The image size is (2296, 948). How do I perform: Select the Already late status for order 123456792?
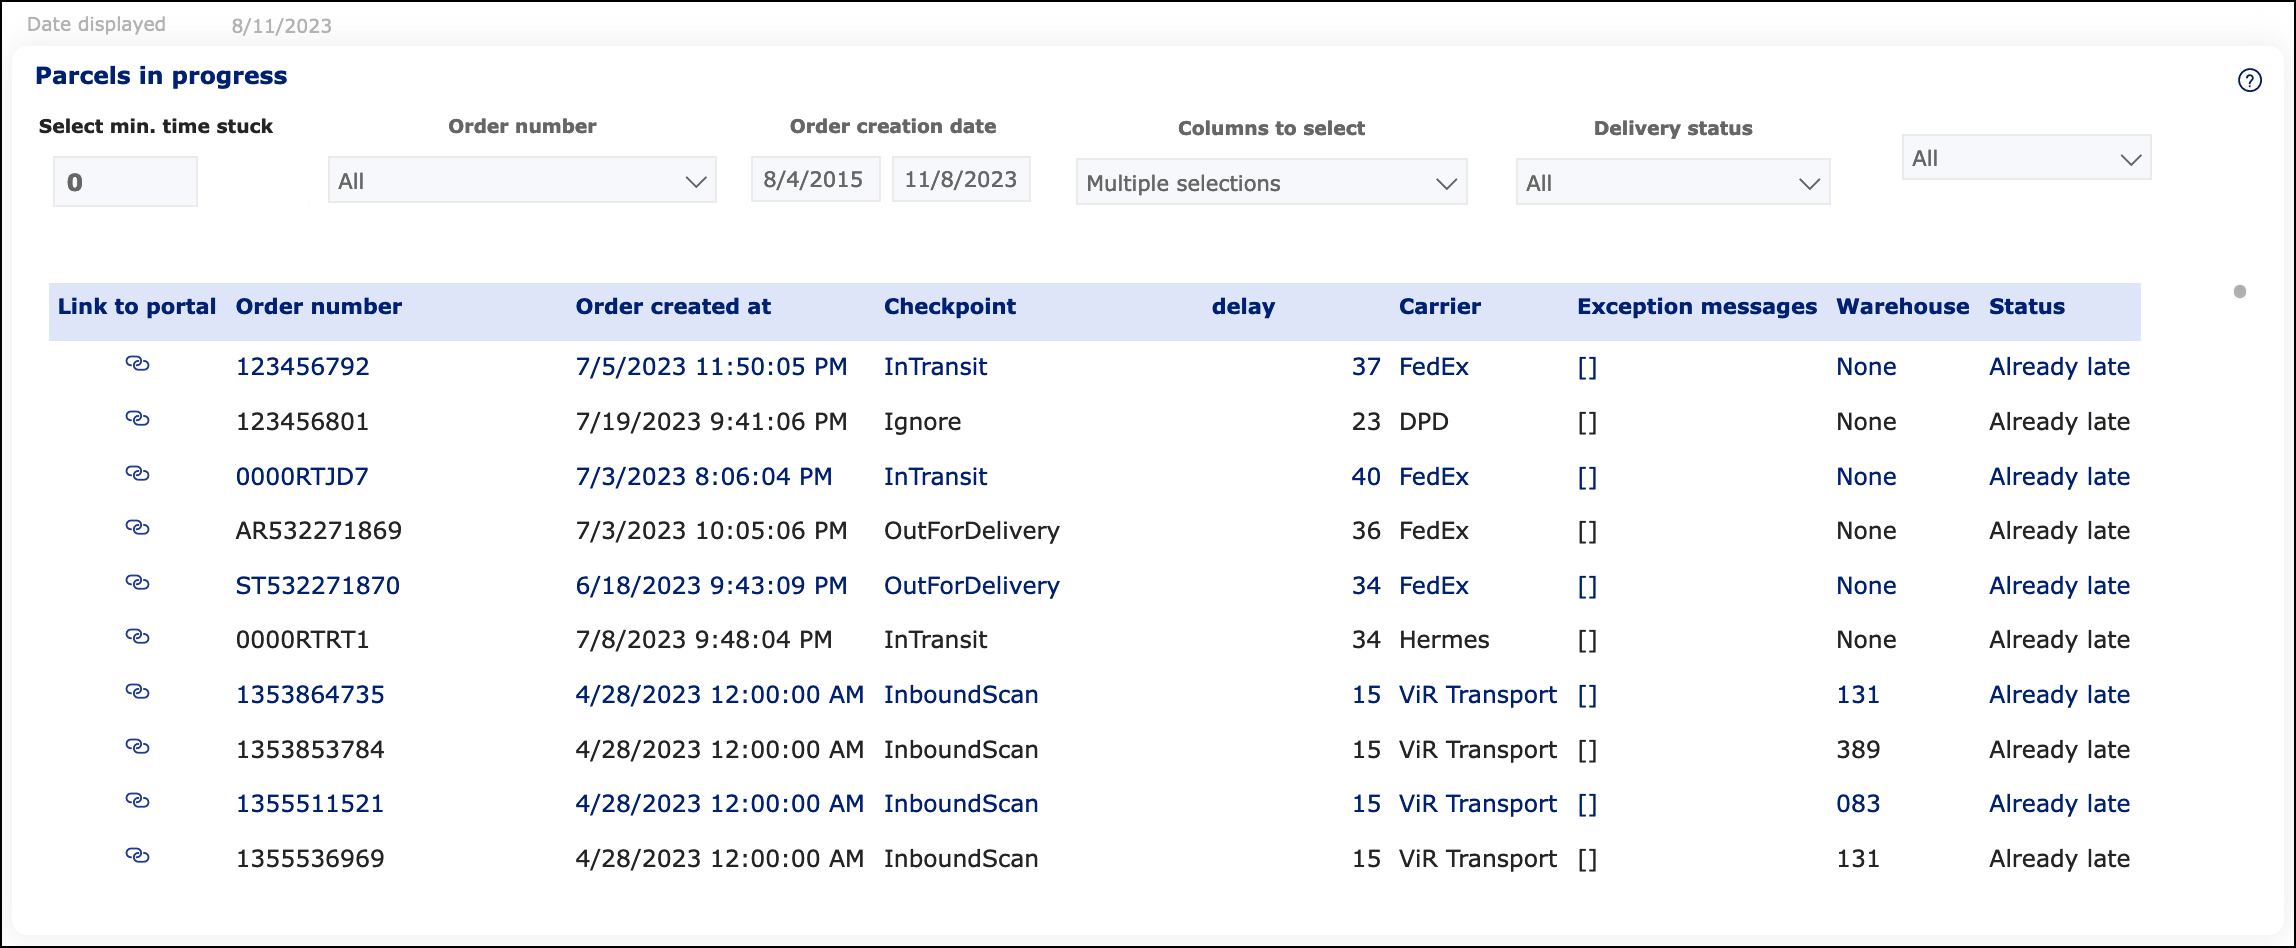click(2059, 367)
